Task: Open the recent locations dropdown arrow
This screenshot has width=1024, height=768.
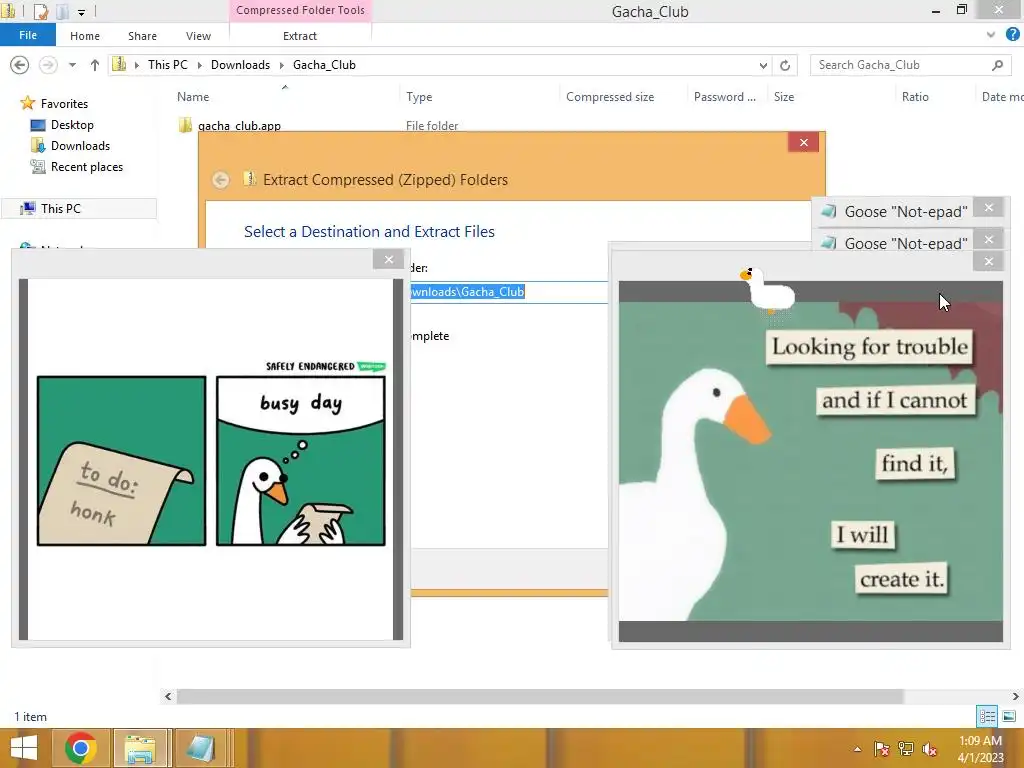Action: (x=72, y=65)
